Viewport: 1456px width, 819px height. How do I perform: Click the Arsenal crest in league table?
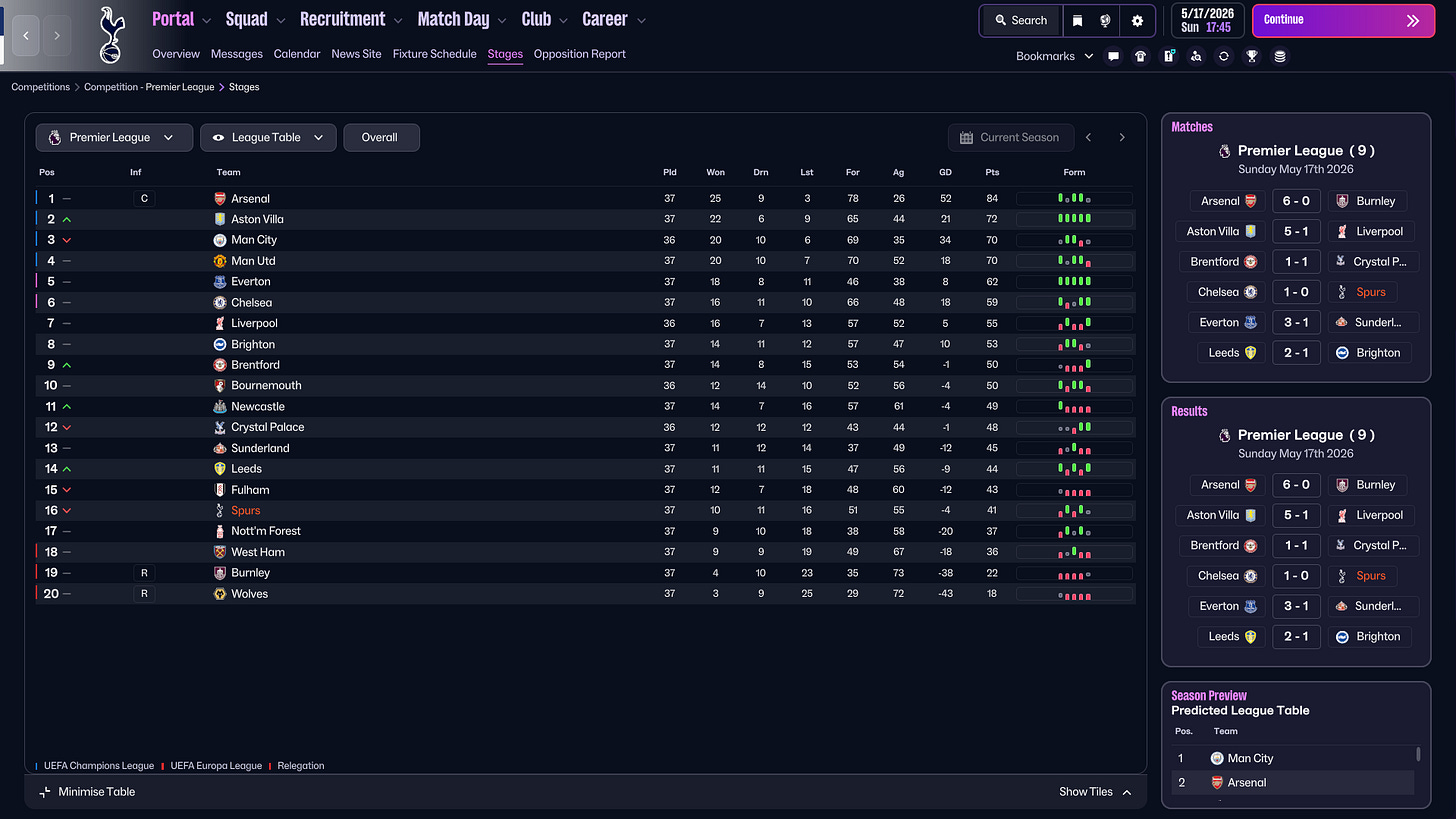coord(220,199)
